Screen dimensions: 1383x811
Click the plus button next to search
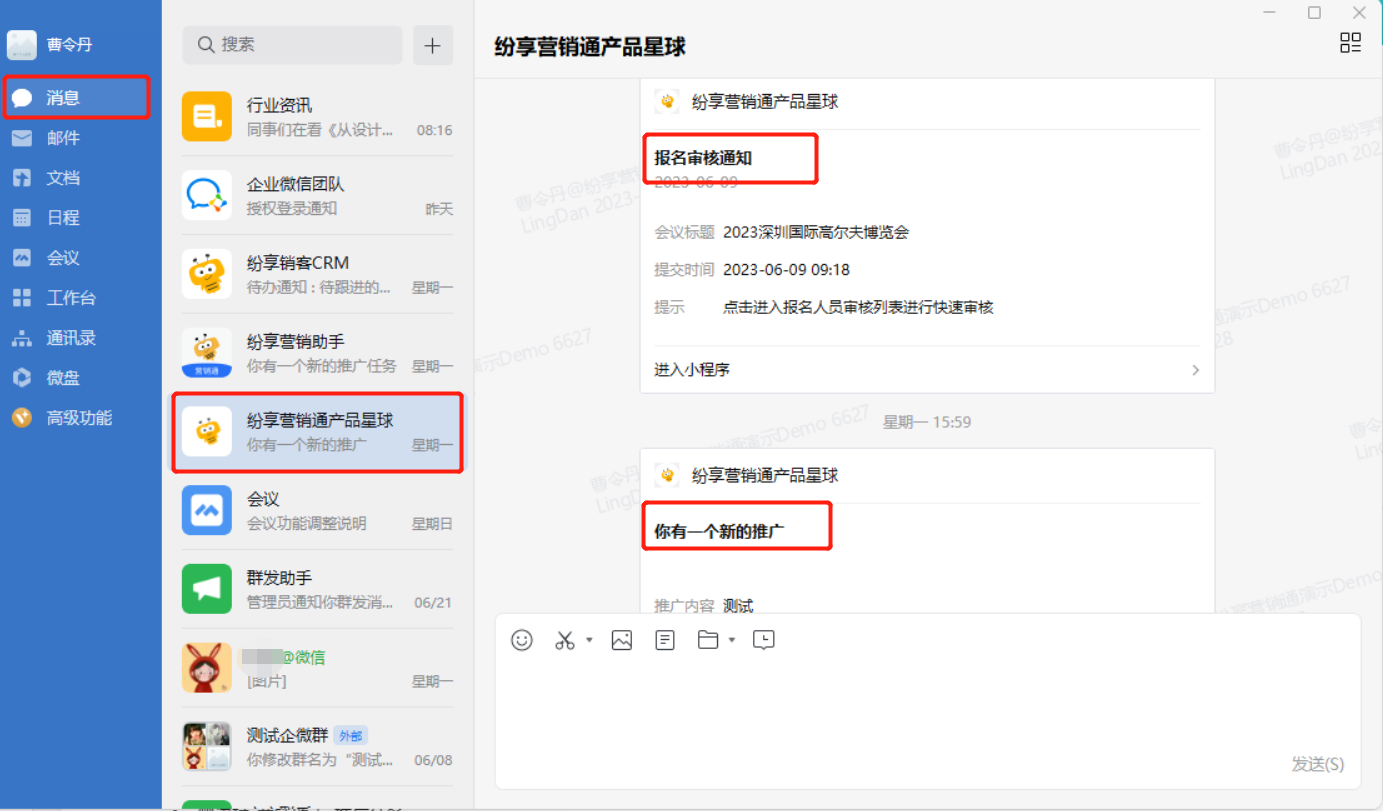point(432,45)
